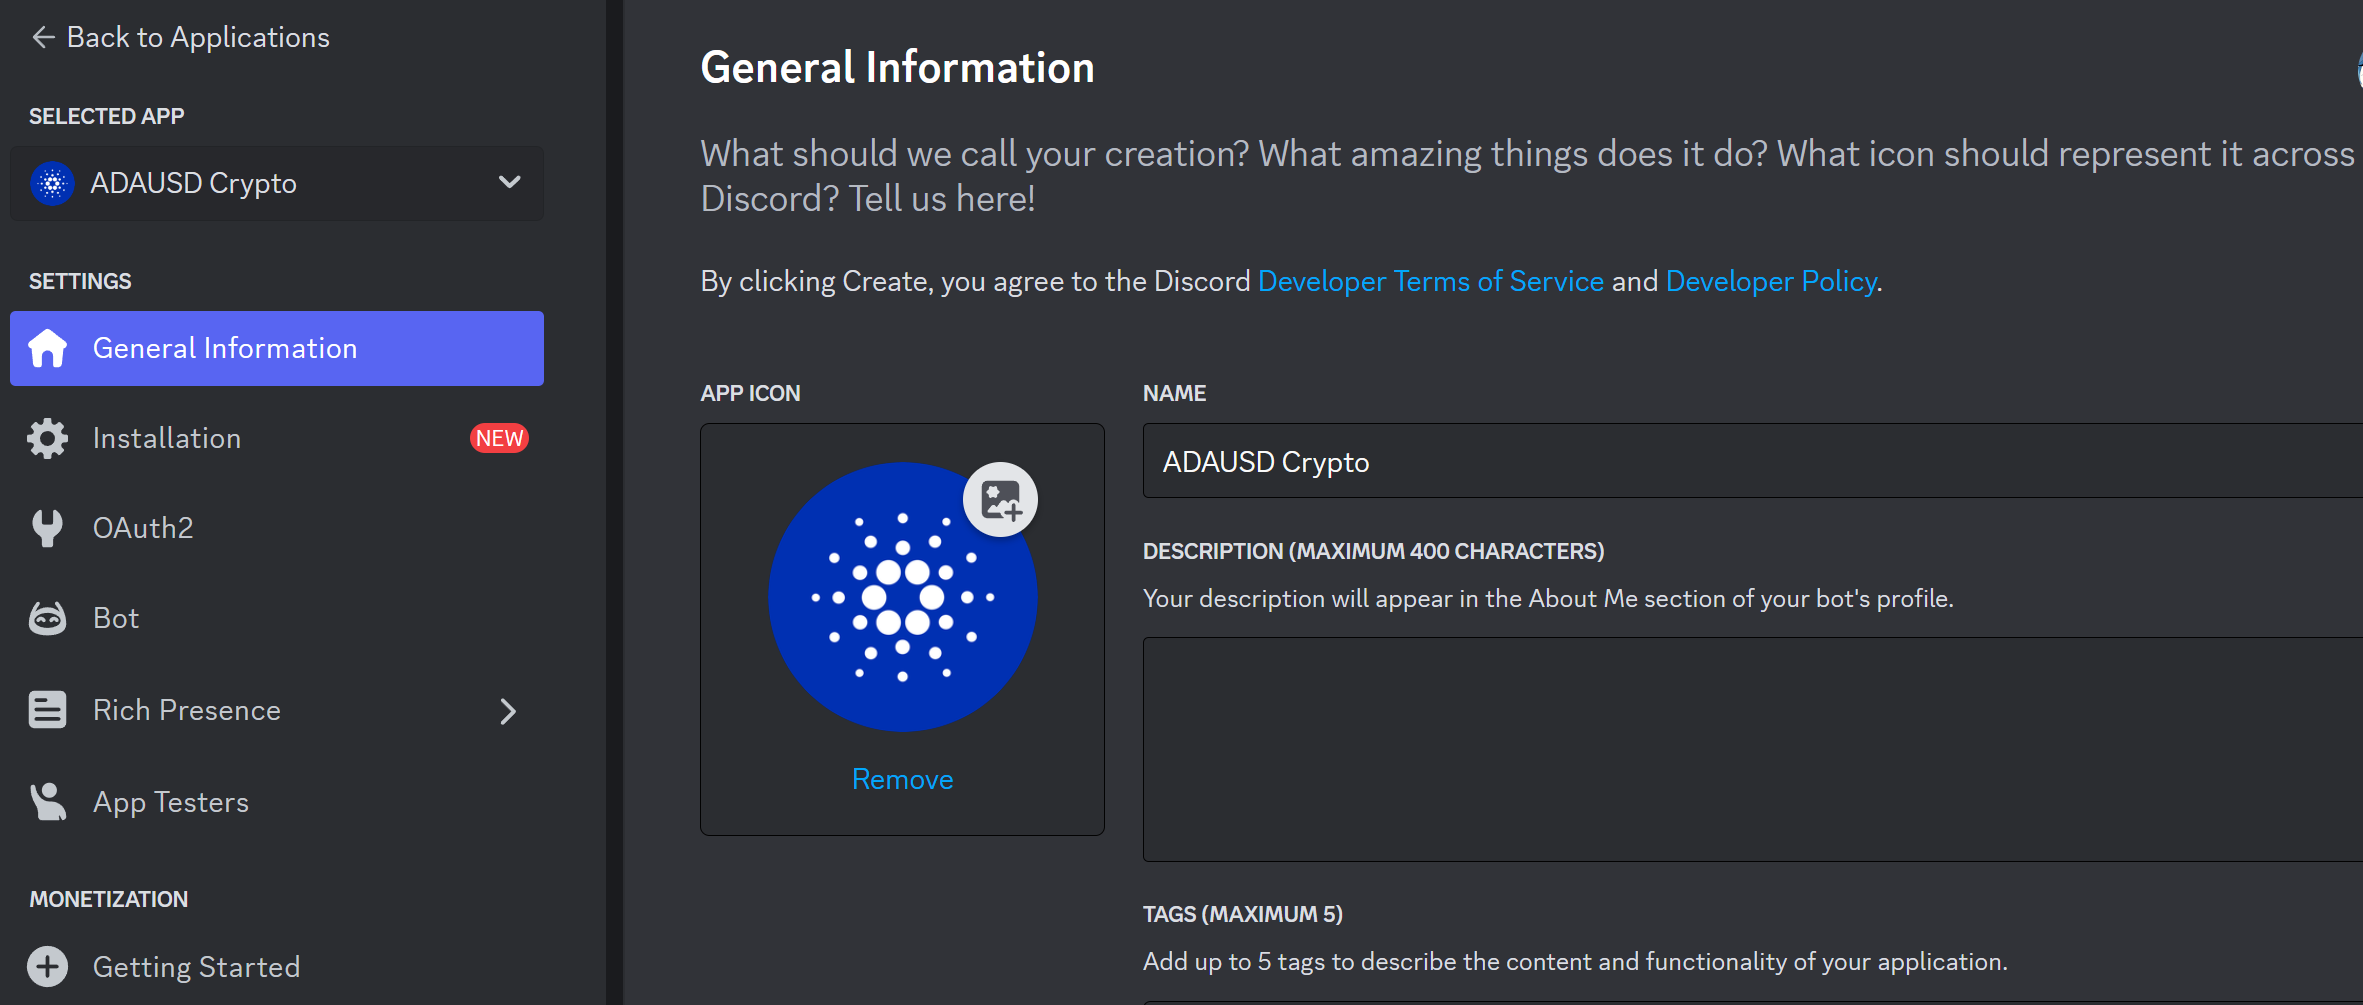This screenshot has height=1005, width=2363.
Task: Click the Bot robot face icon
Action: [47, 619]
